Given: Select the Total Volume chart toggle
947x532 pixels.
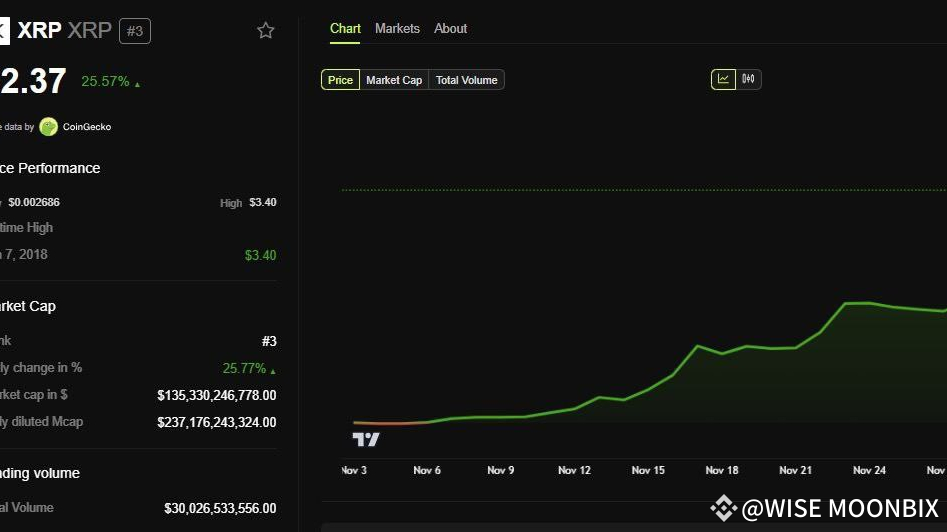Looking at the screenshot, I should pos(466,80).
